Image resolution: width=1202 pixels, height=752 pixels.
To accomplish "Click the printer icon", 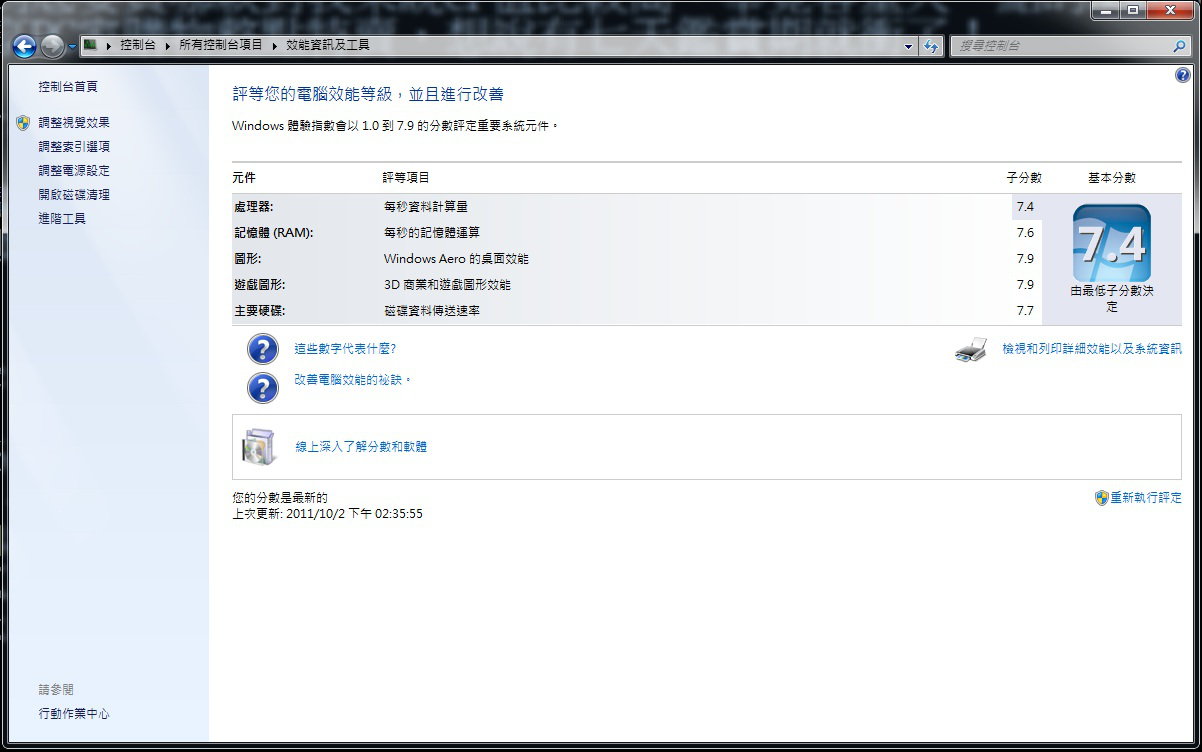I will click(971, 350).
